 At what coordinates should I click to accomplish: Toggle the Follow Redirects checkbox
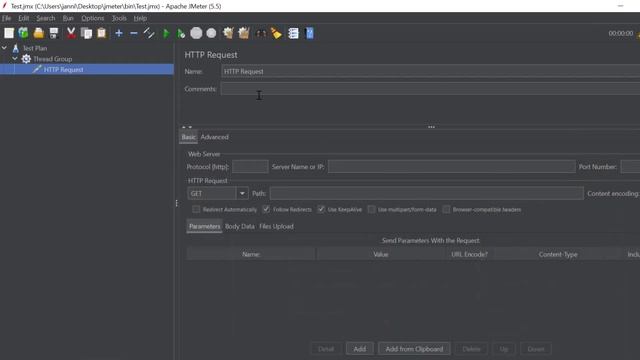point(266,209)
